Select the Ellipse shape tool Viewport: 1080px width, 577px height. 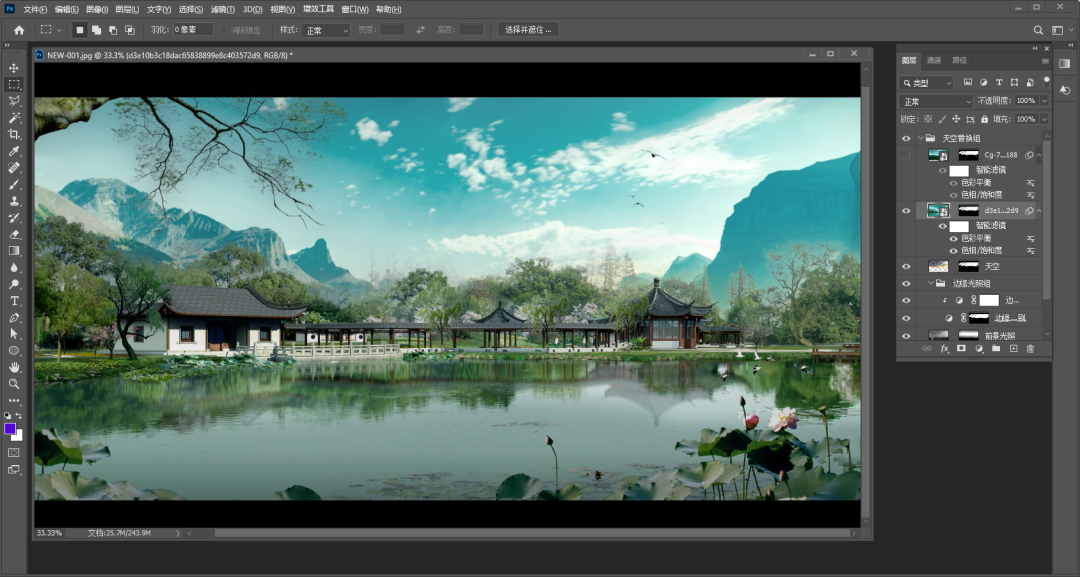click(x=14, y=350)
